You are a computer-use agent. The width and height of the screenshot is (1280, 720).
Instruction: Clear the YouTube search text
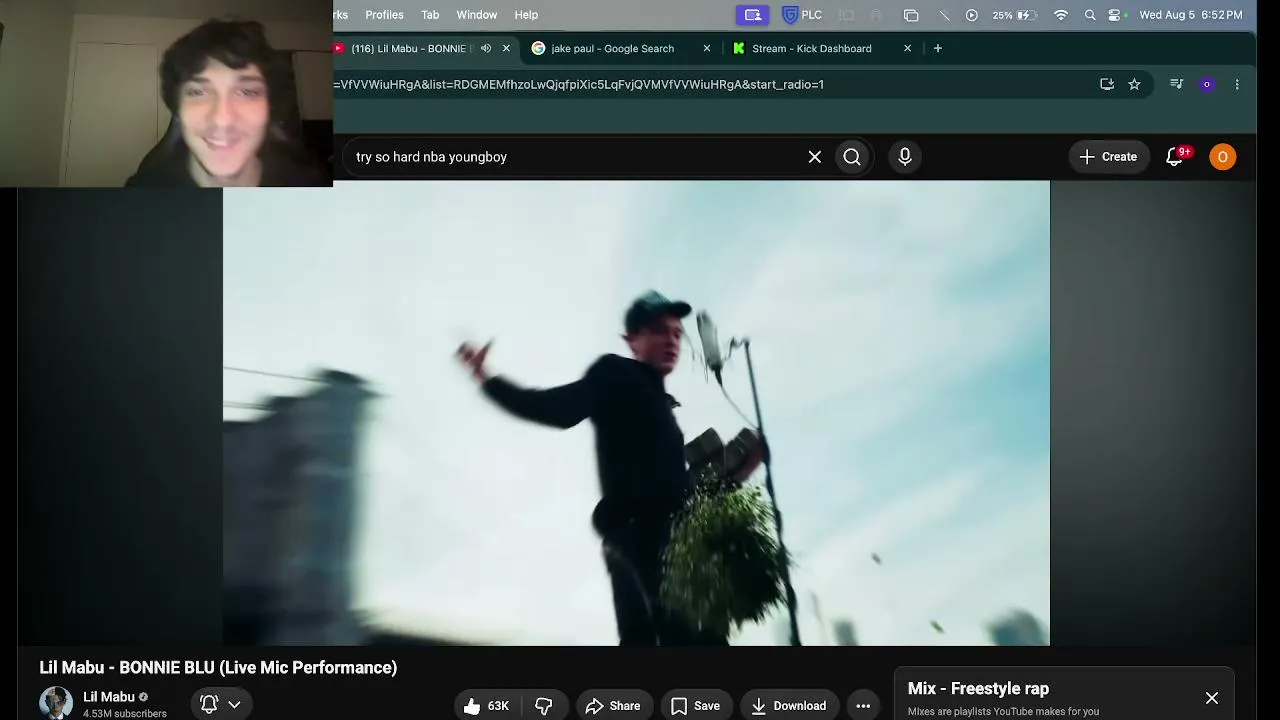tap(815, 157)
